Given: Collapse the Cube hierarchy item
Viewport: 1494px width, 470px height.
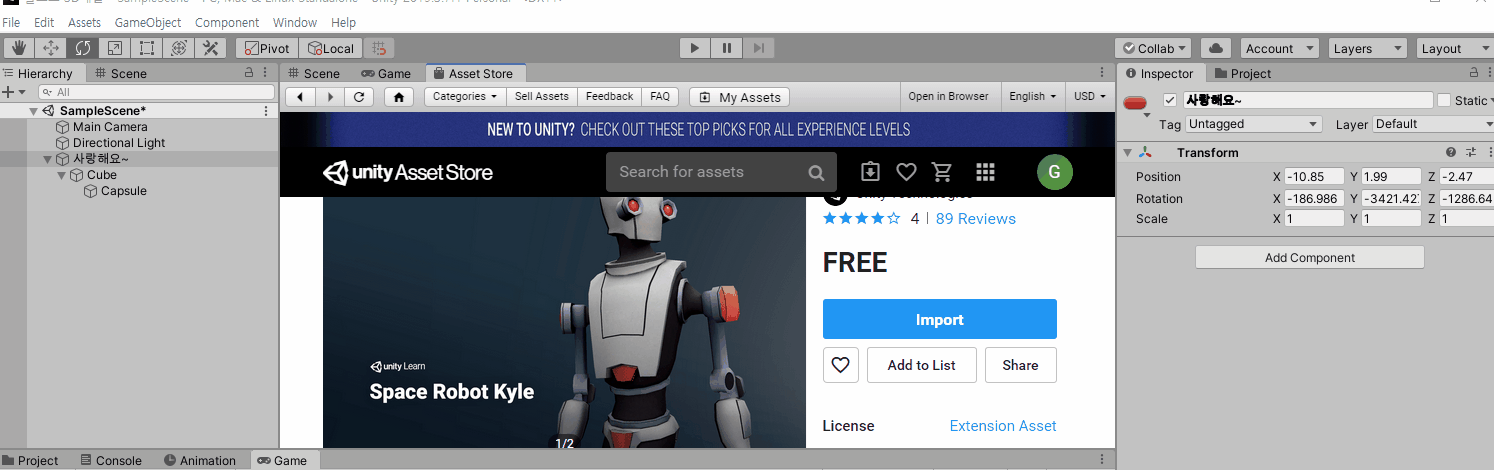Looking at the screenshot, I should coord(61,175).
